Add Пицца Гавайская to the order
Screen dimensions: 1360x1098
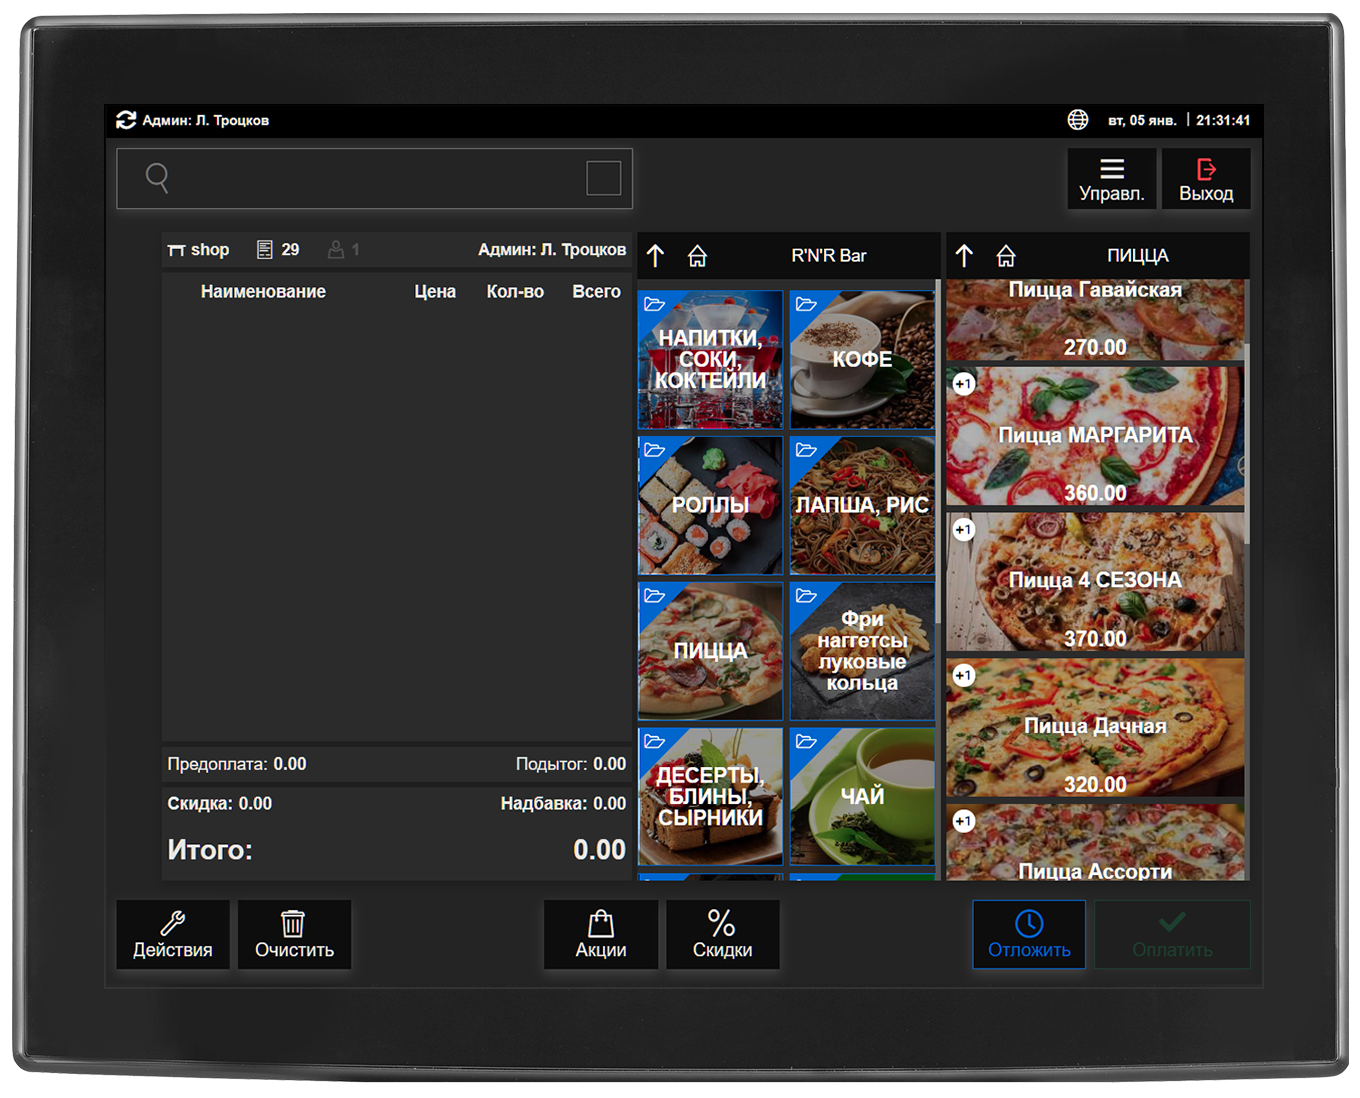pyautogui.click(x=1095, y=320)
